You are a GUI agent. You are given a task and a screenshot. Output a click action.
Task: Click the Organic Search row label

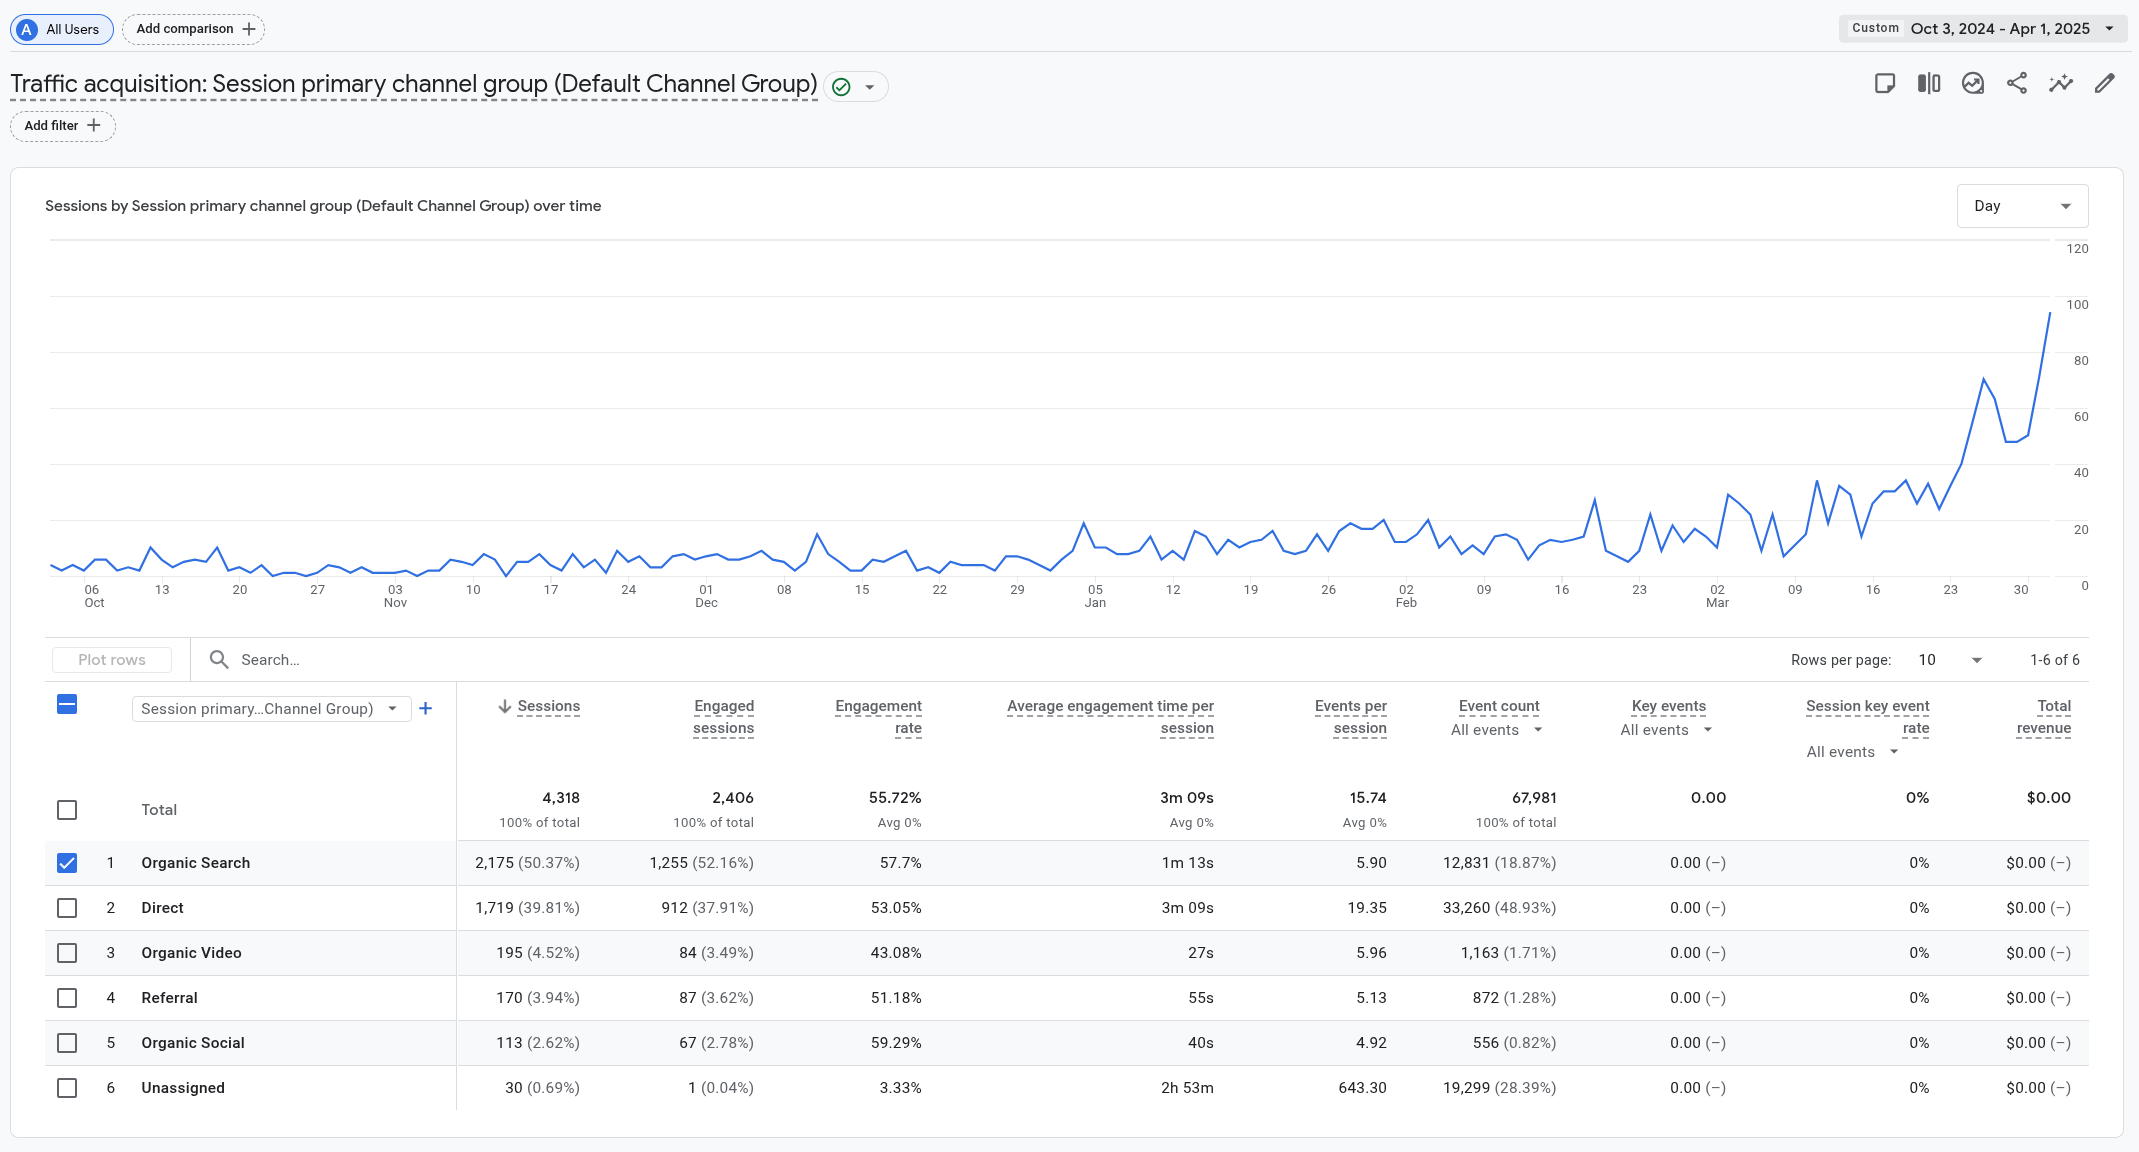(x=196, y=863)
